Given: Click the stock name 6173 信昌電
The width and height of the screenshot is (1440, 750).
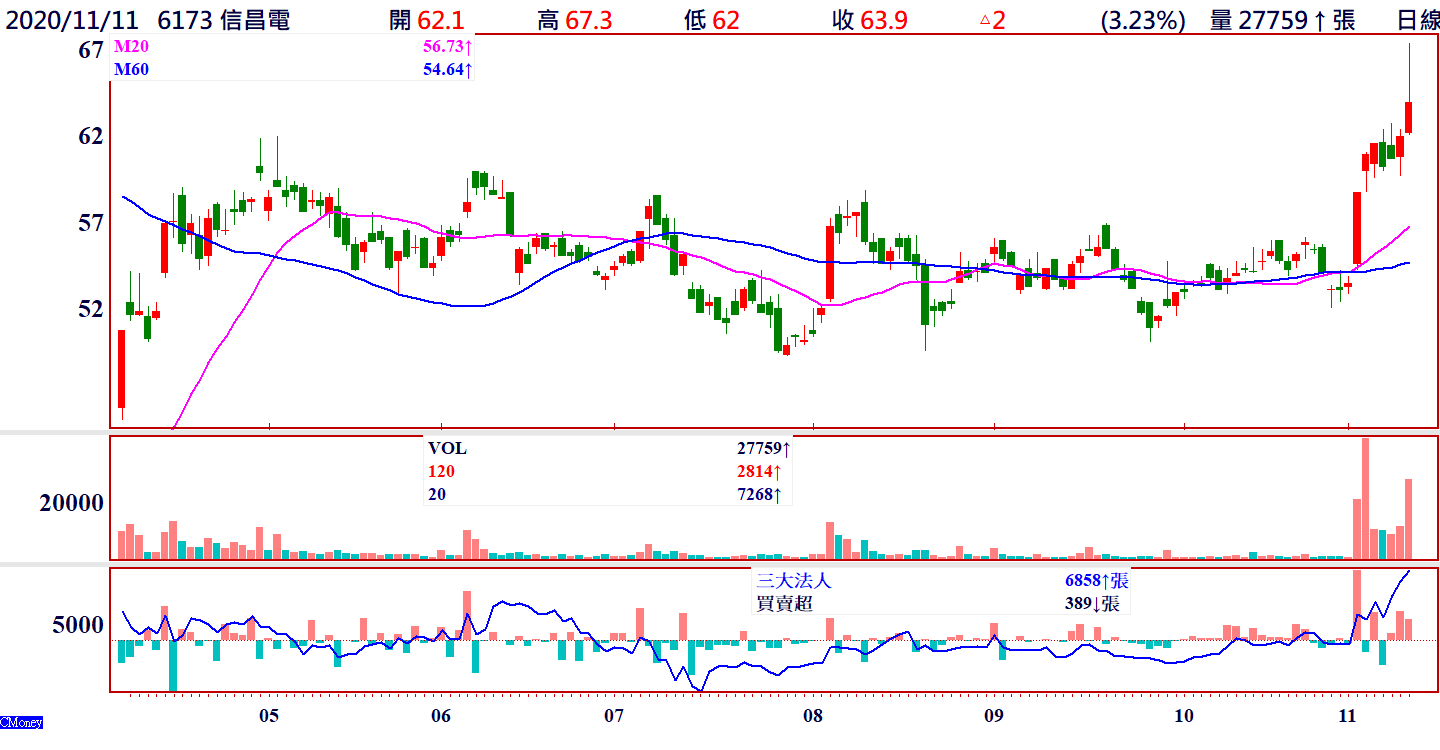Looking at the screenshot, I should 224,20.
